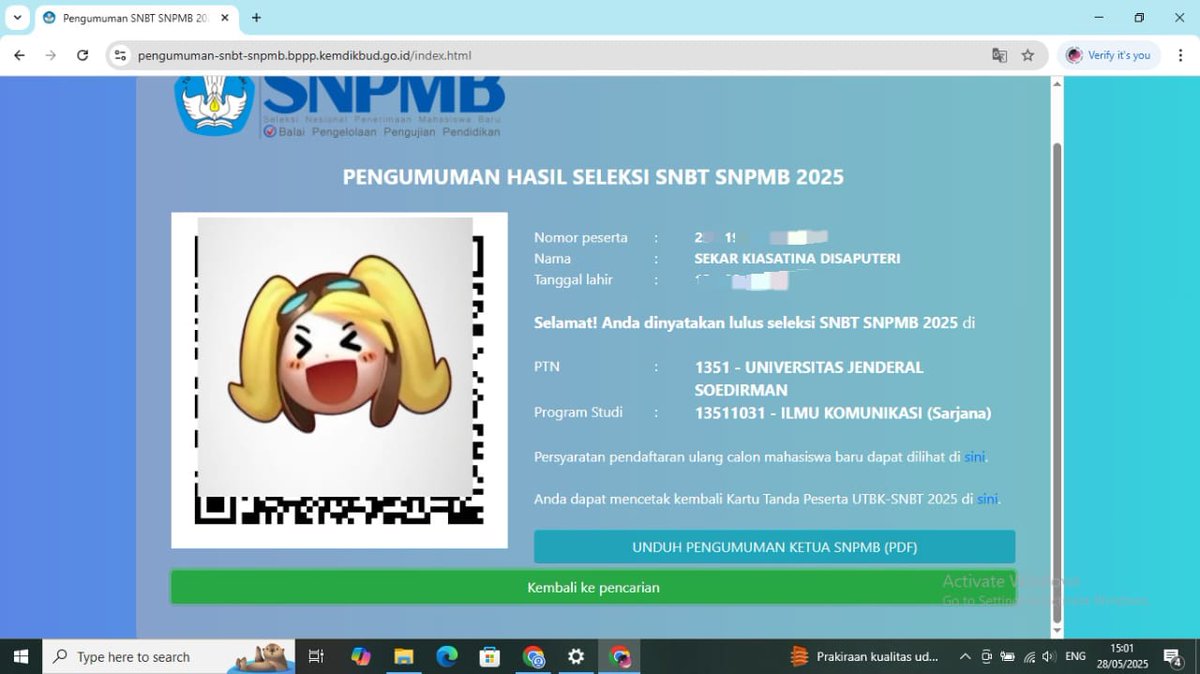Click the participant photo thumbnail
Screen dimensions: 1200x674
(x=339, y=380)
